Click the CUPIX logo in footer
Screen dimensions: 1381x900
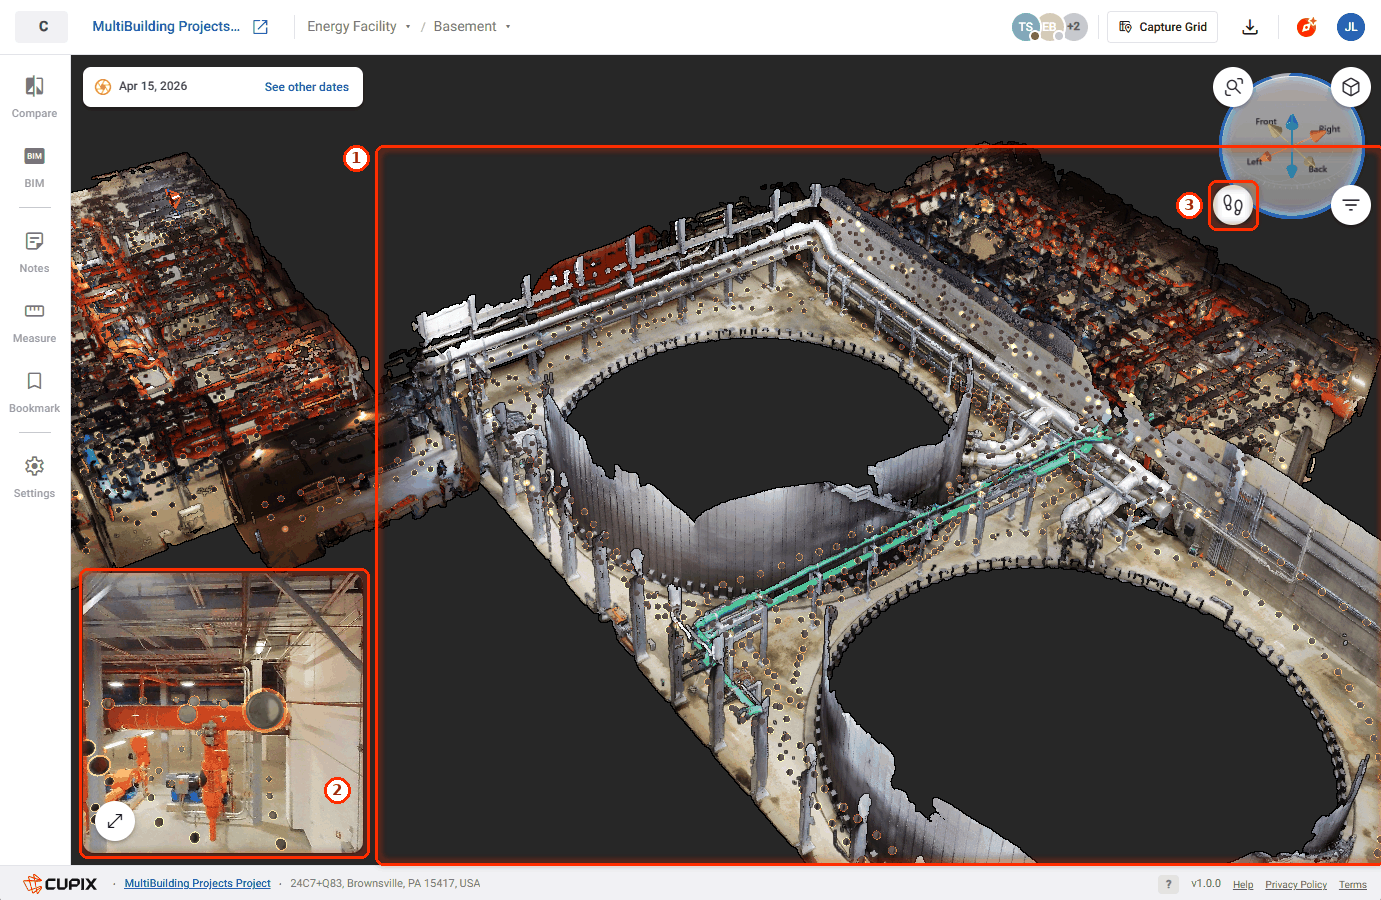tap(61, 884)
